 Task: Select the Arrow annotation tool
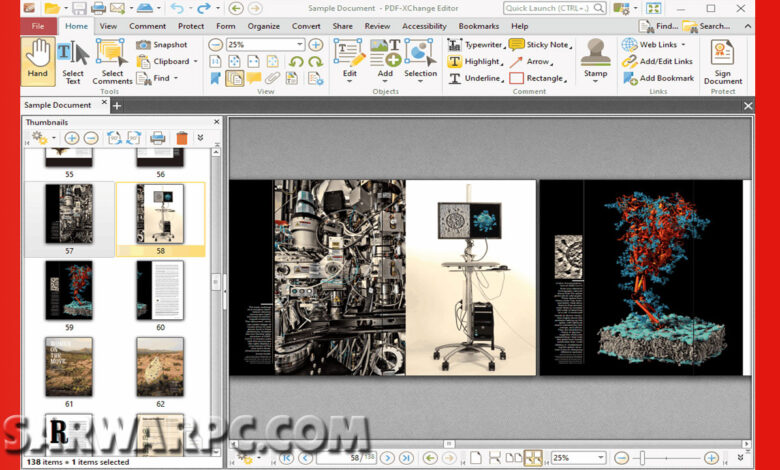pos(531,62)
